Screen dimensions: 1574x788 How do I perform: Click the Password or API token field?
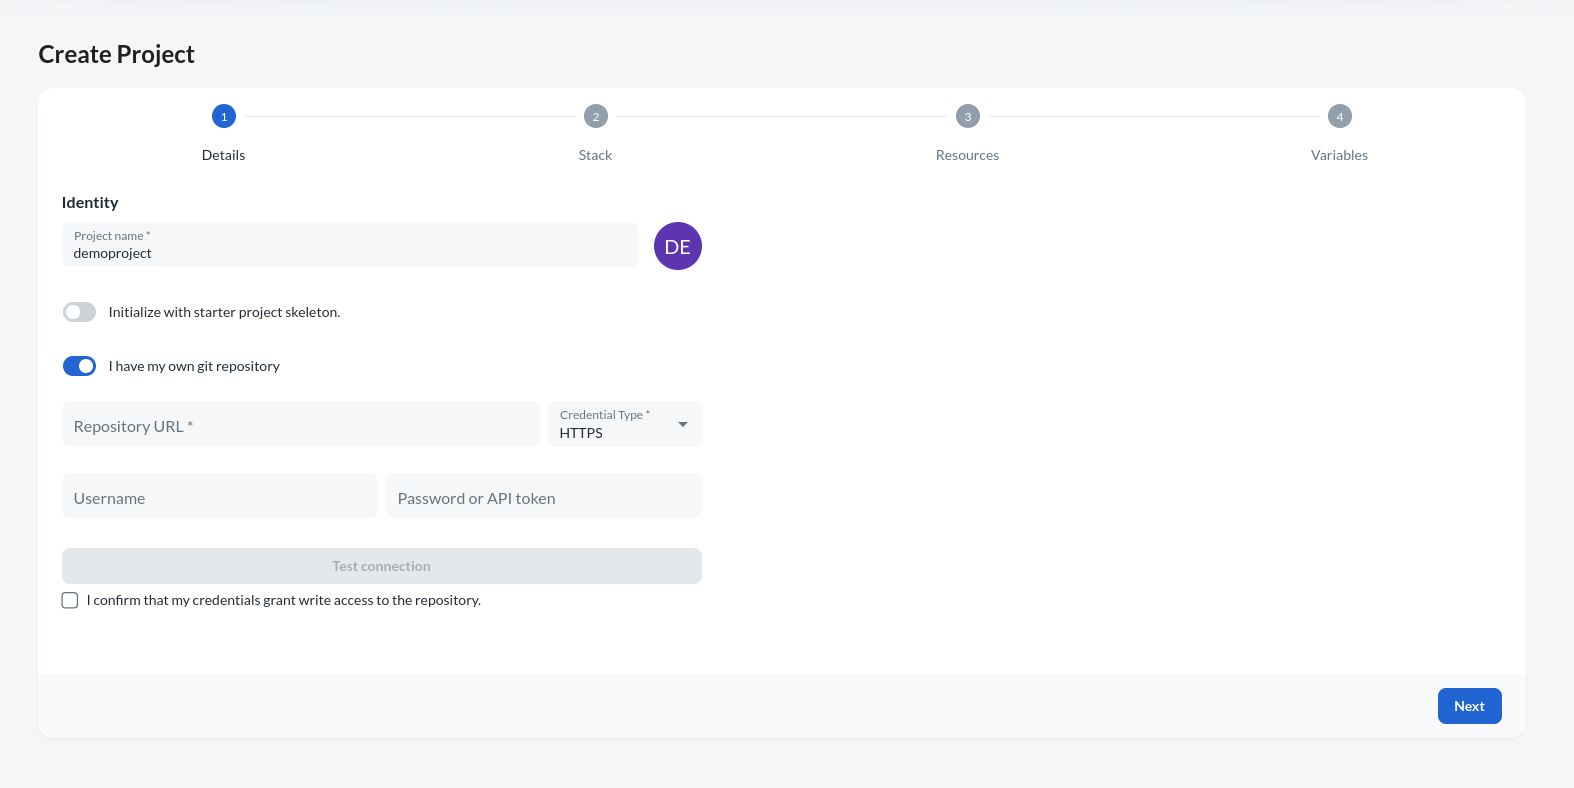click(543, 497)
